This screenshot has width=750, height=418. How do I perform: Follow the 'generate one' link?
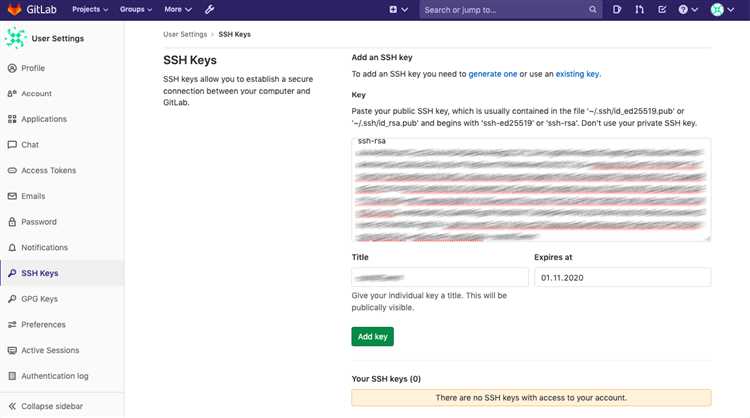(x=493, y=74)
